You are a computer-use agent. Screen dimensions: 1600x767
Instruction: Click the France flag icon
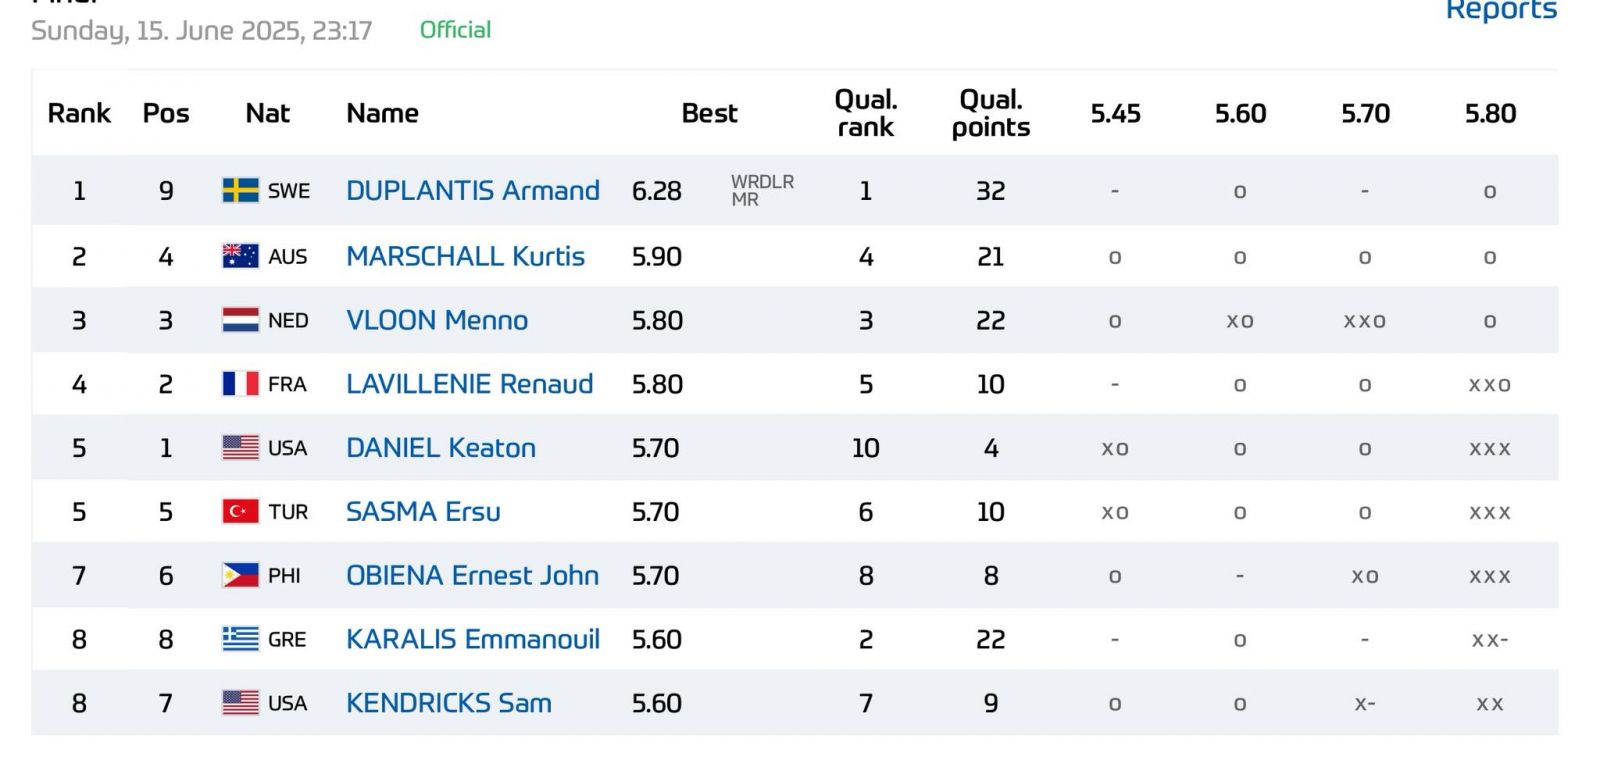(x=240, y=384)
